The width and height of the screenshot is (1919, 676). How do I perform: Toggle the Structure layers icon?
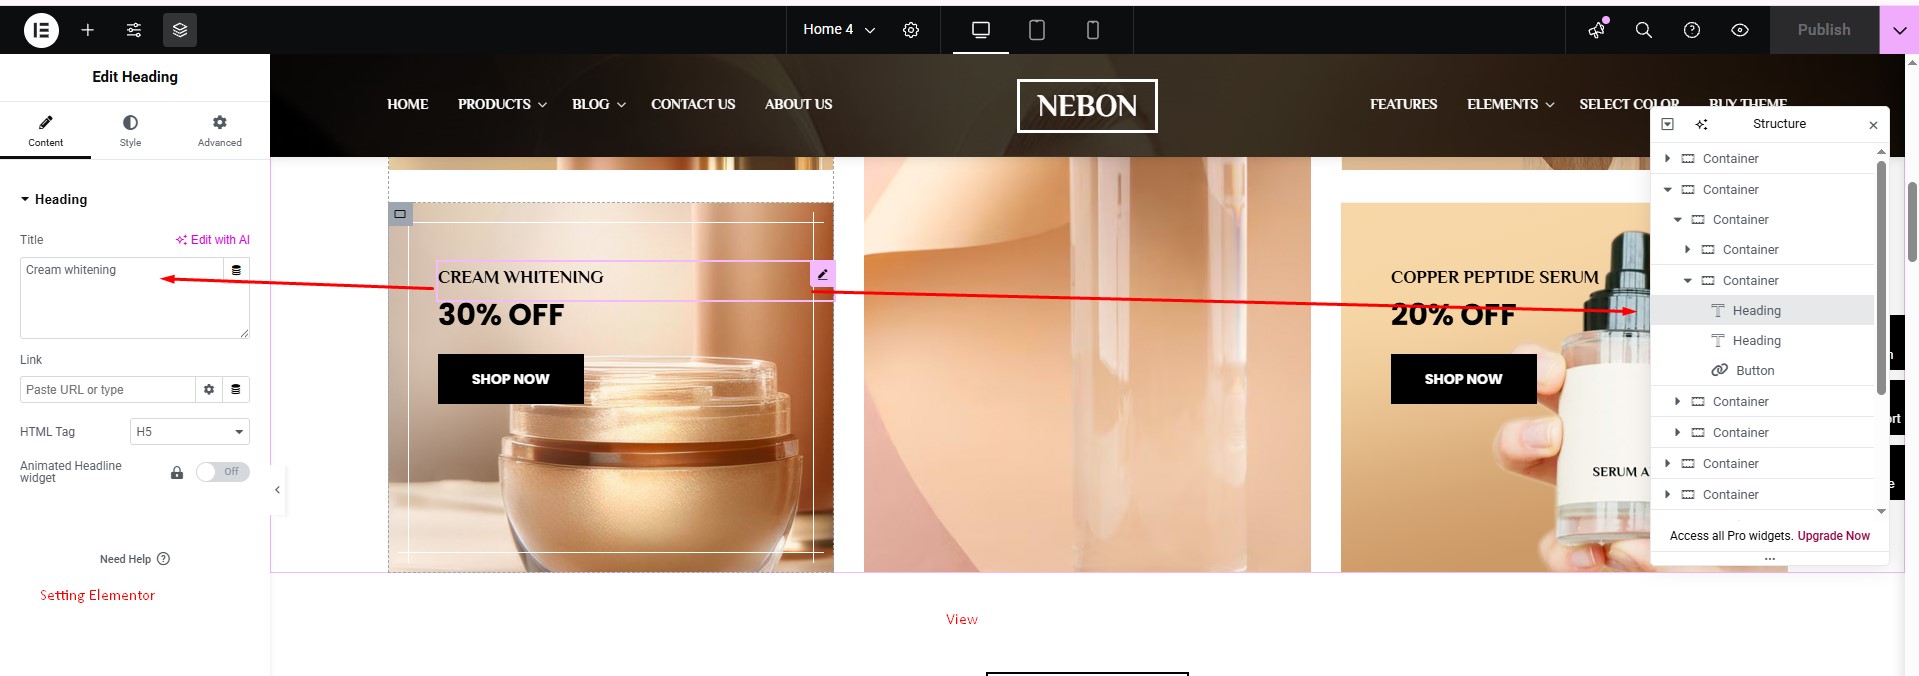180,30
